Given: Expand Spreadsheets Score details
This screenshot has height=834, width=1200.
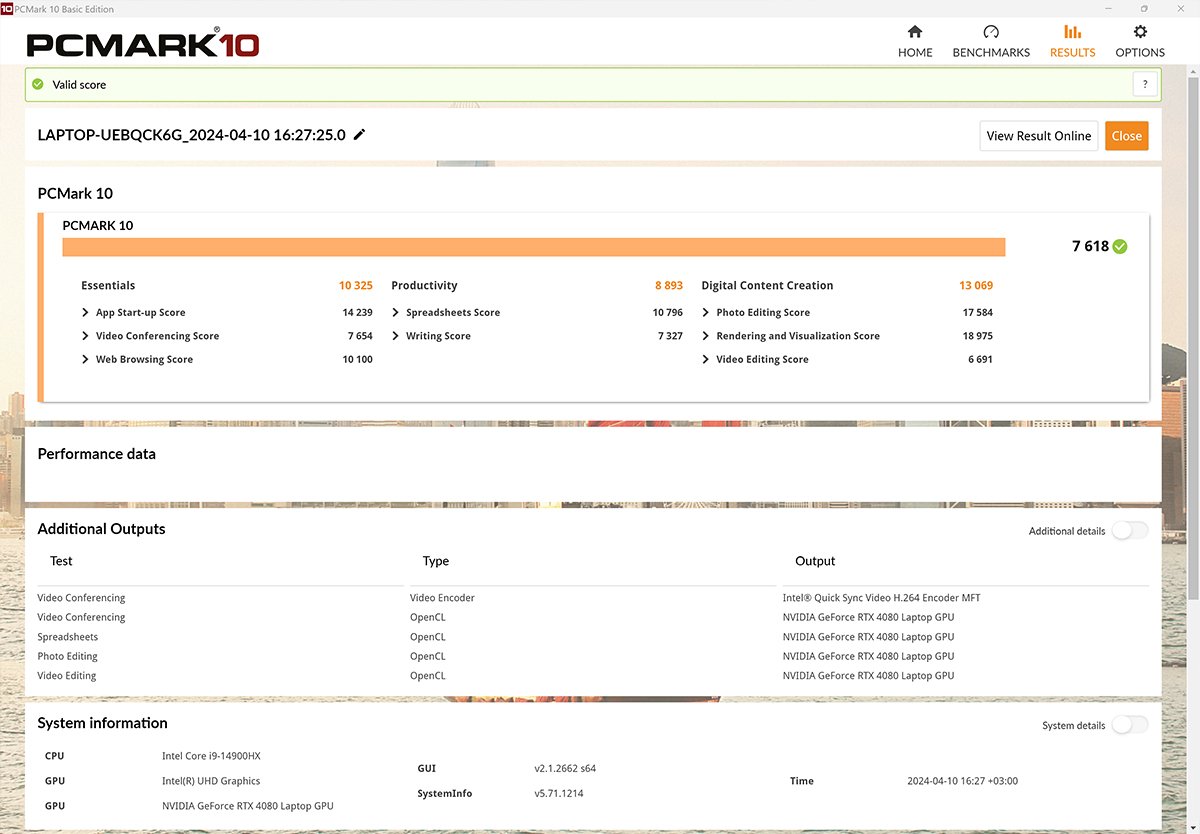Looking at the screenshot, I should click(x=396, y=313).
